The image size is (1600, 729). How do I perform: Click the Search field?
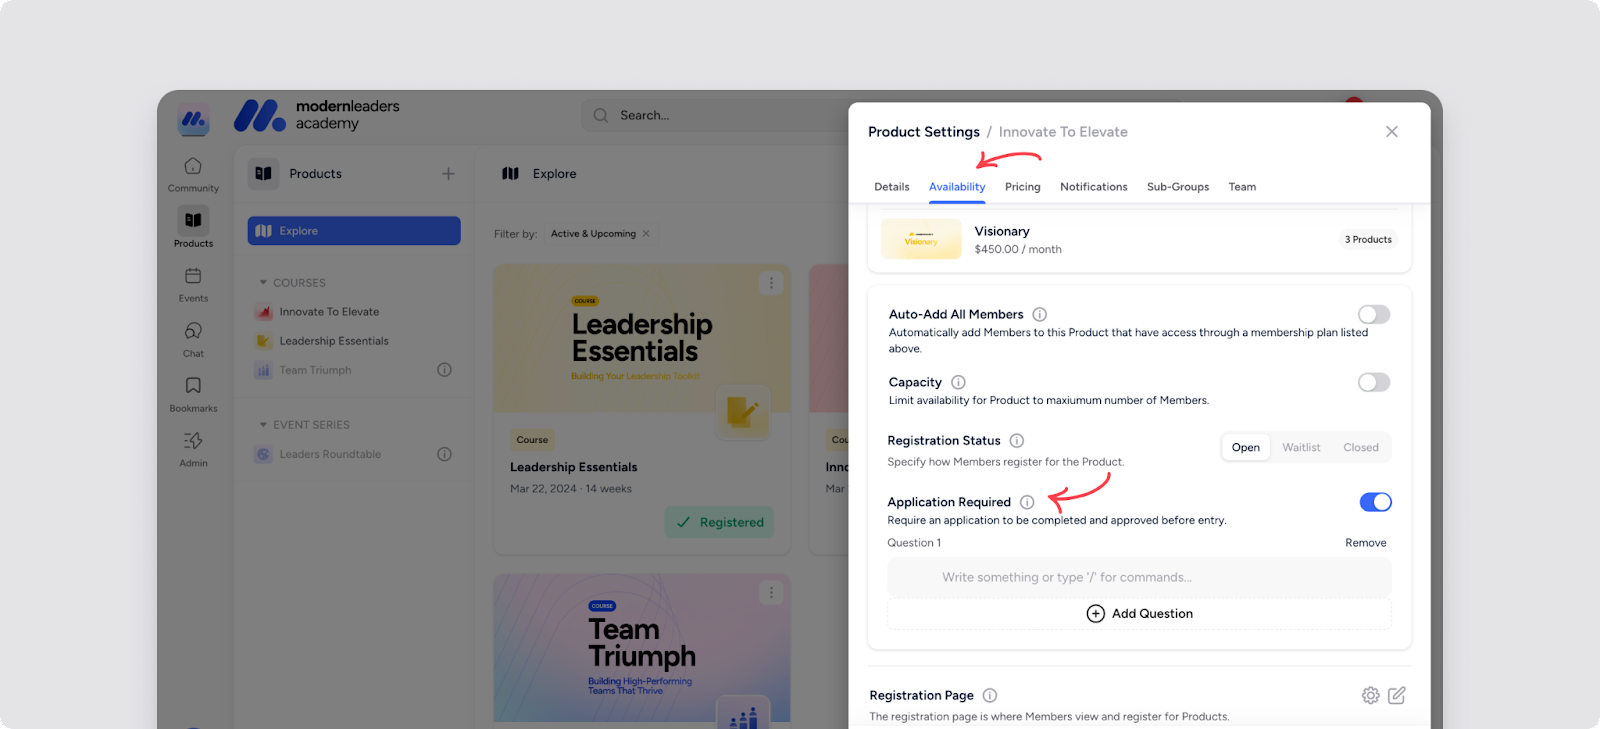click(x=715, y=115)
